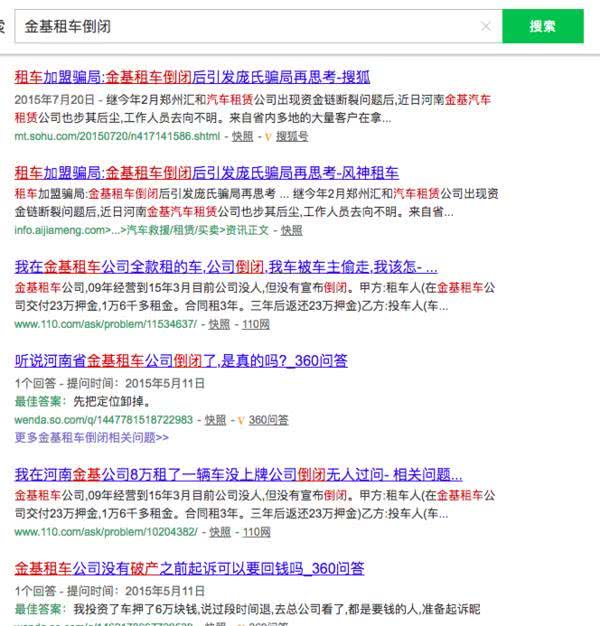Image resolution: width=600 pixels, height=626 pixels.
Task: Open 更多金基租车倒闭相关问题>> link
Action: (x=91, y=438)
